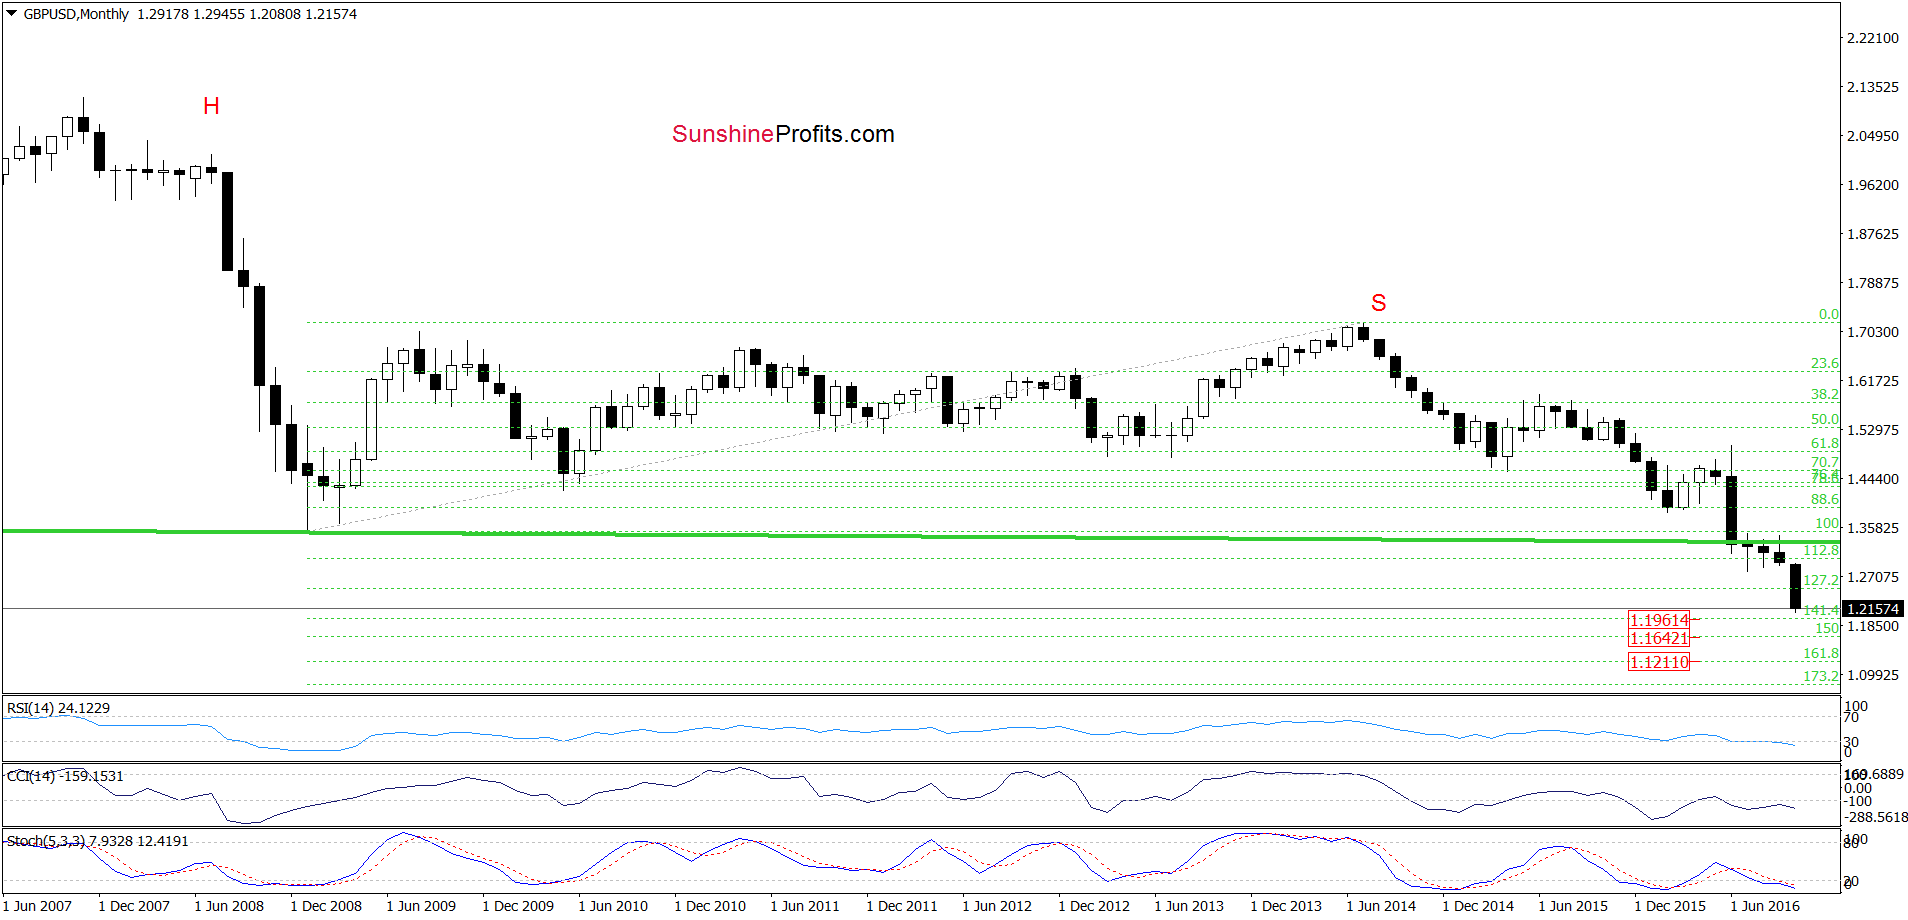Click the 1.35825 price axis label
The height and width of the screenshot is (920, 1908).
pos(1872,528)
